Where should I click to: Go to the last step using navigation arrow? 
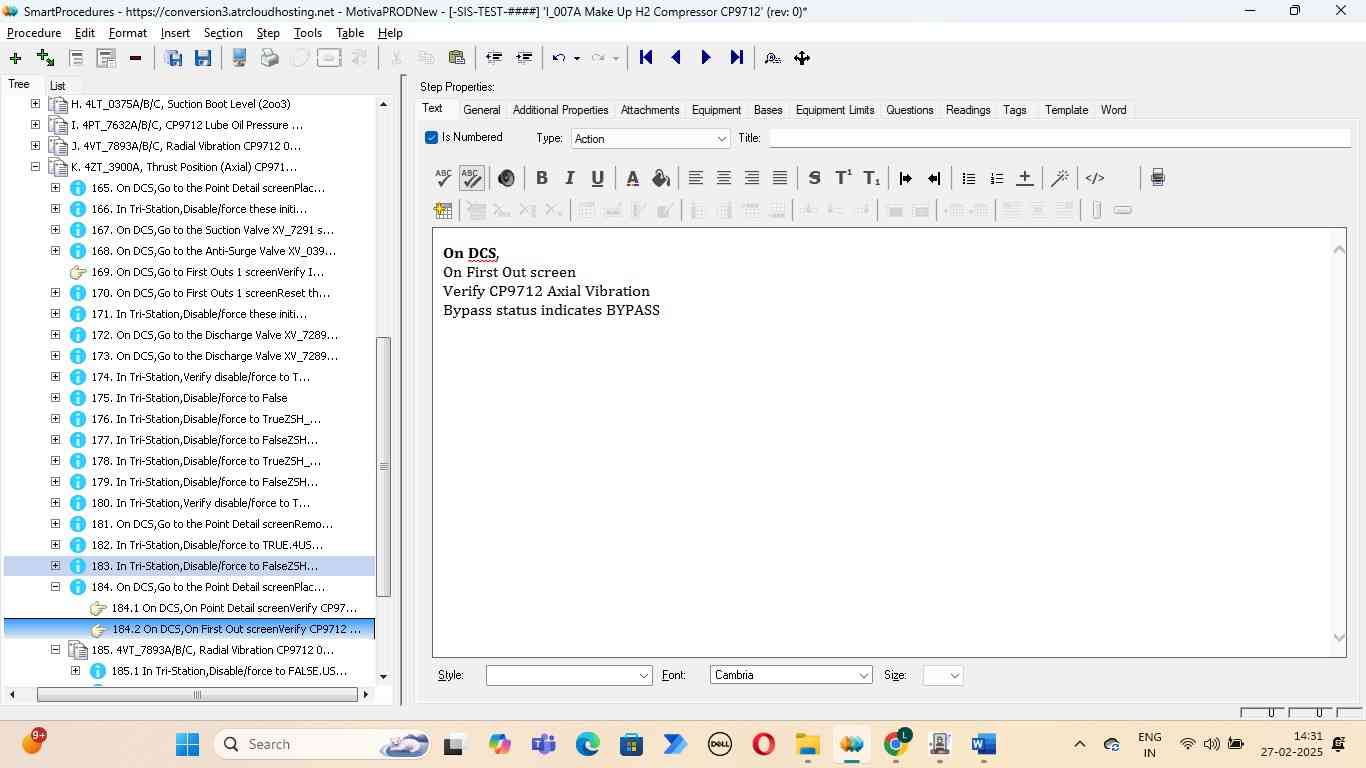(736, 58)
